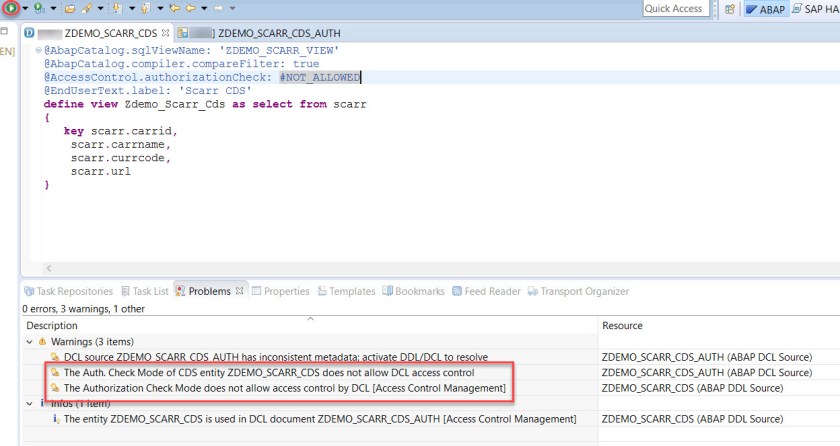Click the search pencil toolbar icon
This screenshot has height=446, width=840.
[86, 9]
